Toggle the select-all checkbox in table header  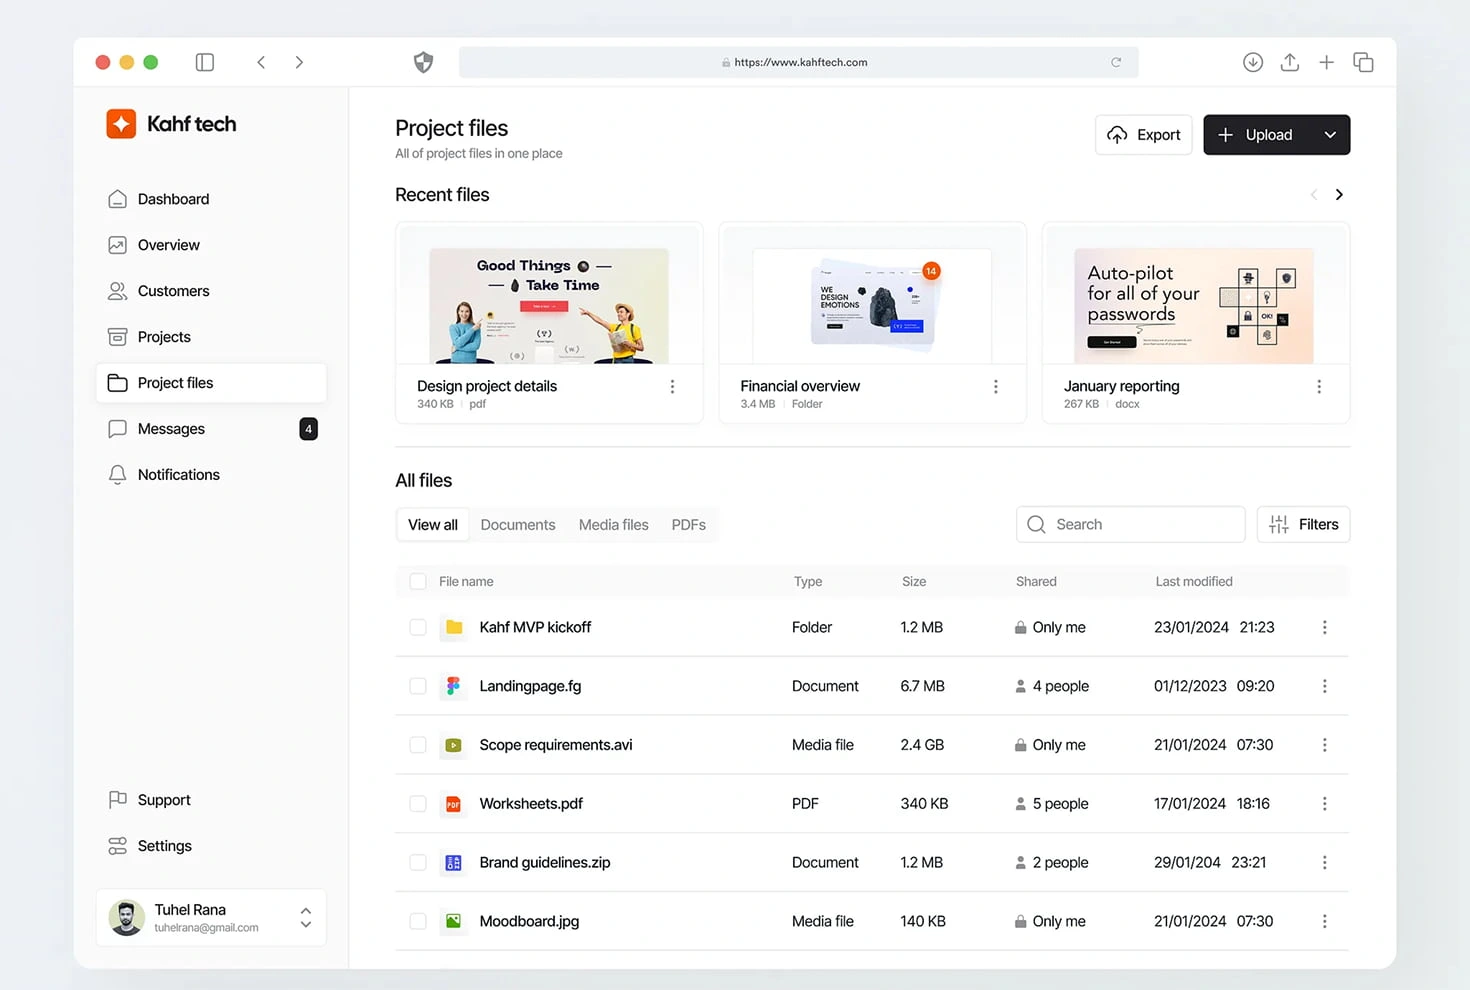tap(418, 582)
